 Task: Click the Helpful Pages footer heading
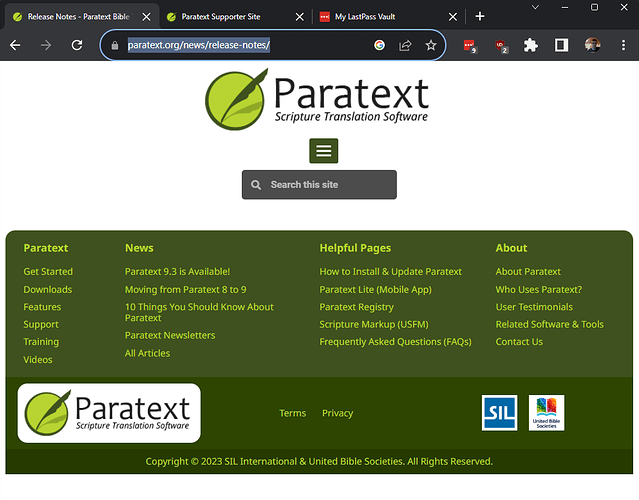[355, 248]
